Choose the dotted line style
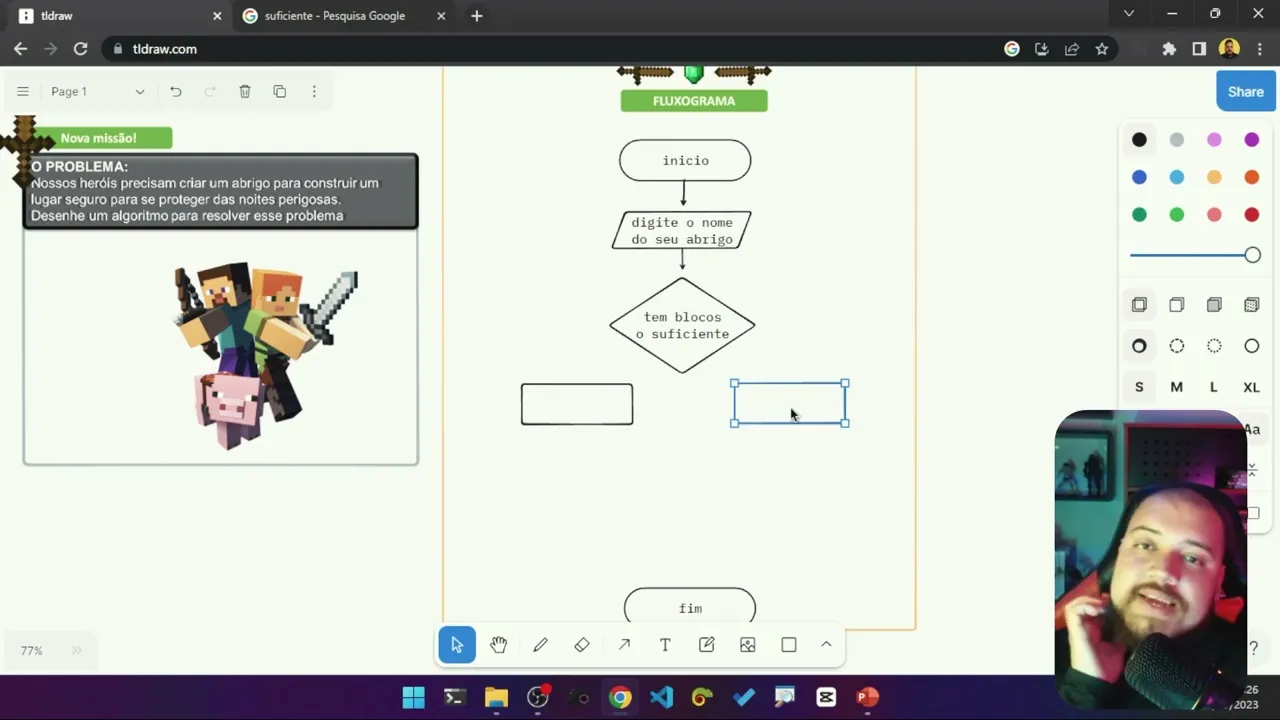Screen dimensions: 1280x720 coord(1214,346)
